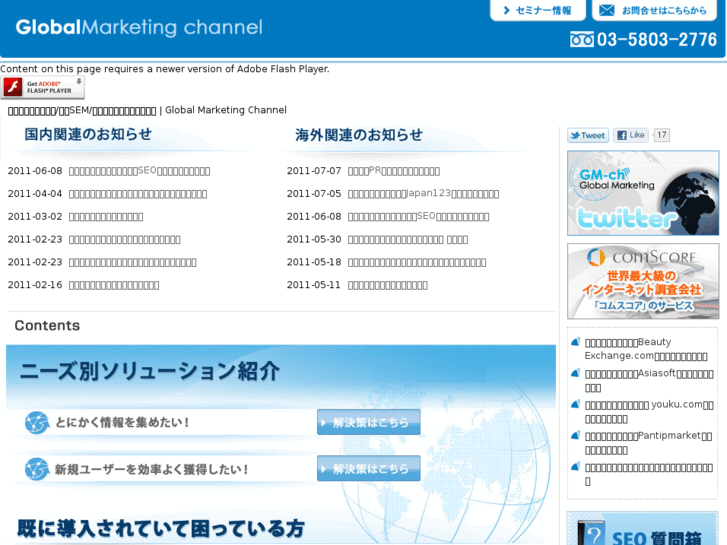Click the envelope icon in contact tab
Viewport: 727px width, 545px height.
coord(606,10)
